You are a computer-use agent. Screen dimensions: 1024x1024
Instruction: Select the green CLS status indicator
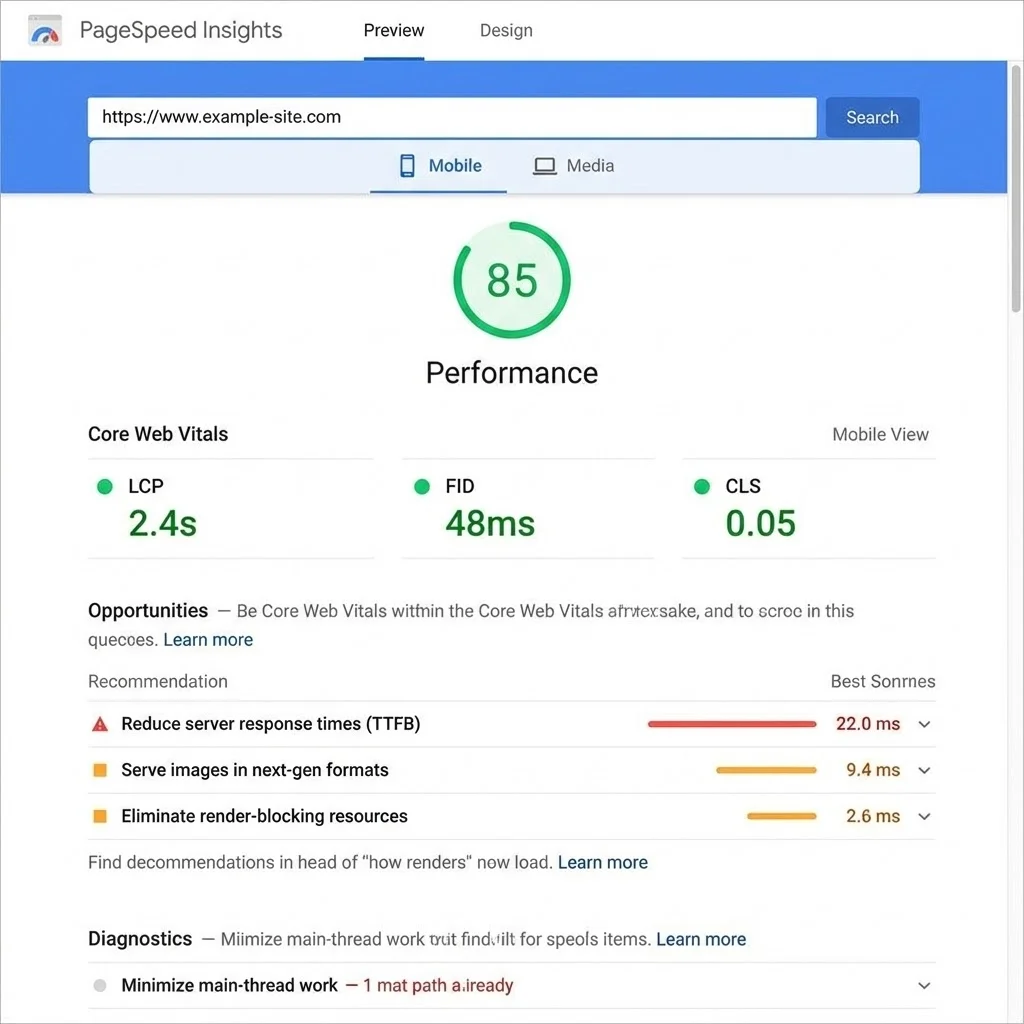(x=702, y=486)
